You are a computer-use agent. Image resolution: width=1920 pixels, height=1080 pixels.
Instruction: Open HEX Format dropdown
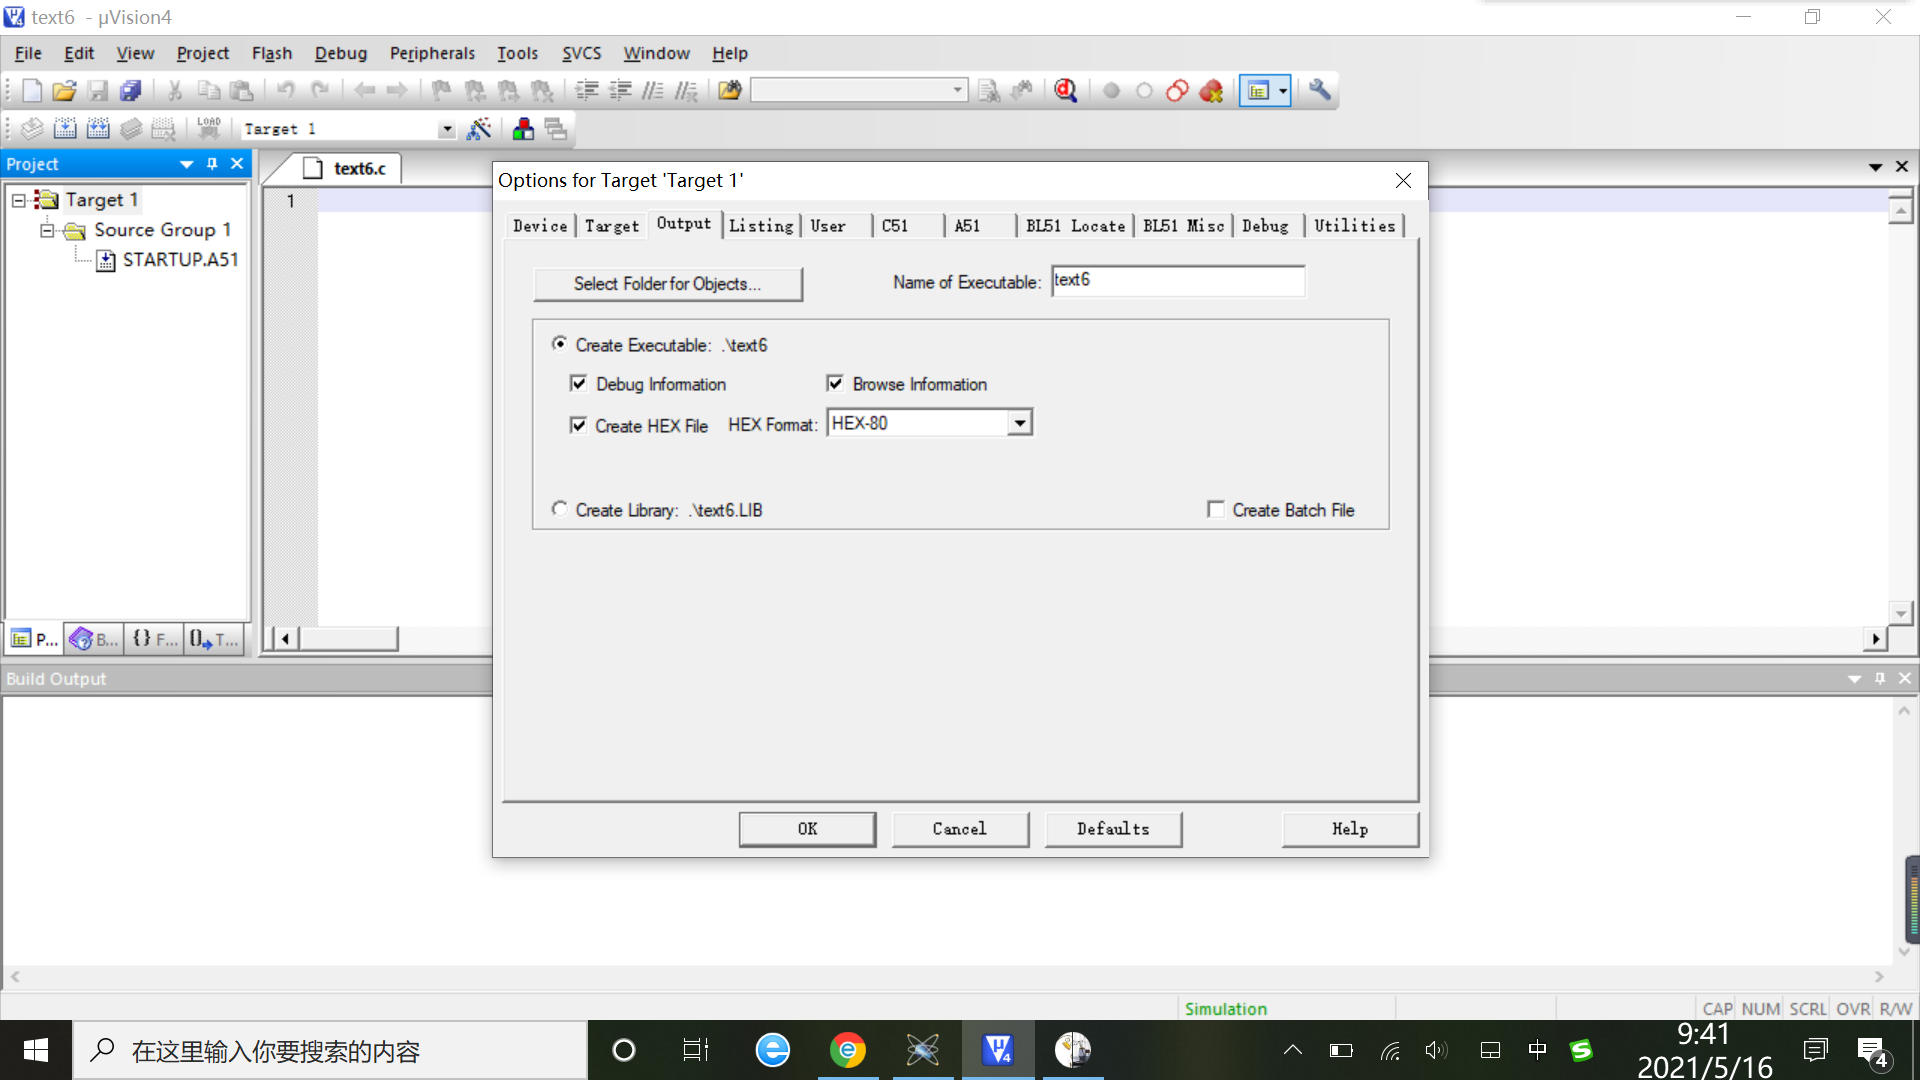pos(1019,424)
